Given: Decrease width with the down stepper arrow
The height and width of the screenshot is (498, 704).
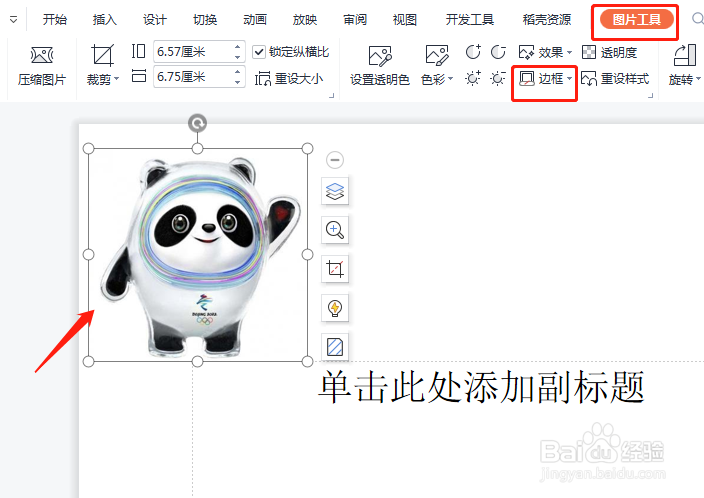Looking at the screenshot, I should click(x=238, y=82).
